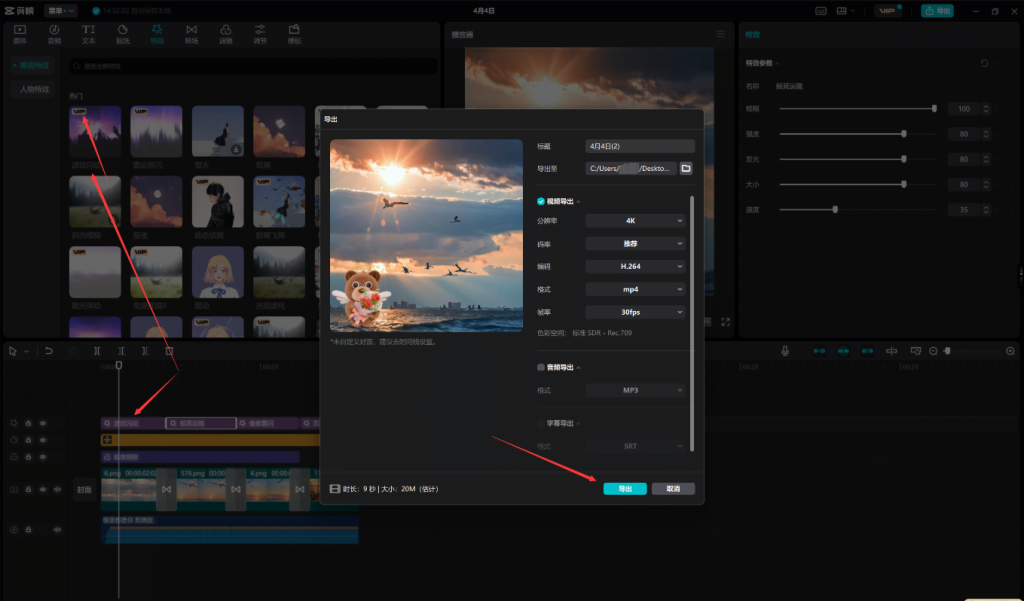The image size is (1024, 601).
Task: Click the folder icon beside the export path
Action: (686, 169)
